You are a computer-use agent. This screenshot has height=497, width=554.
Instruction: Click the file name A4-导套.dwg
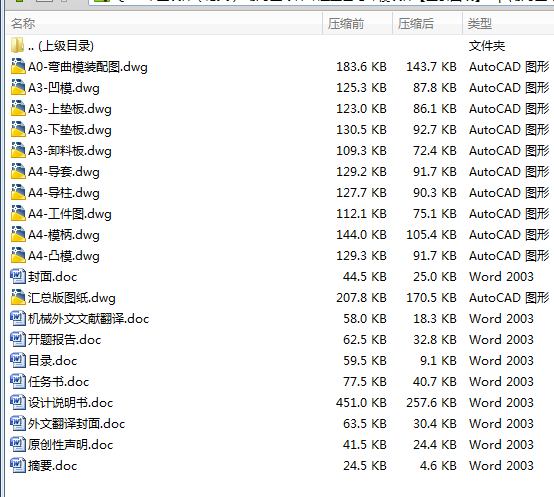click(x=64, y=172)
